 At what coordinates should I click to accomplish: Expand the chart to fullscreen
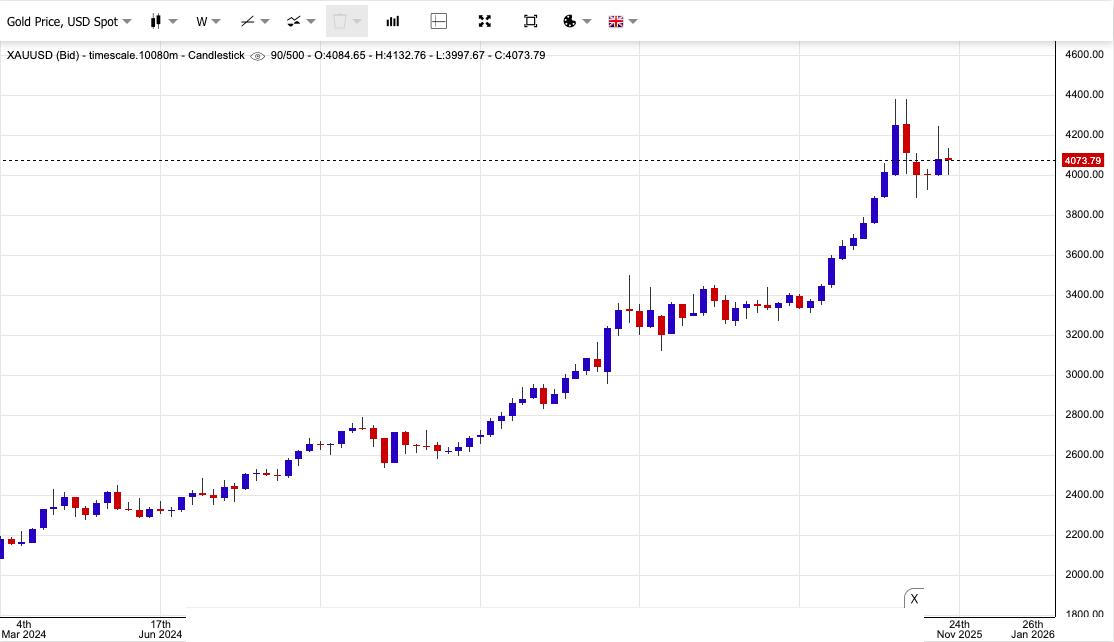[x=485, y=21]
